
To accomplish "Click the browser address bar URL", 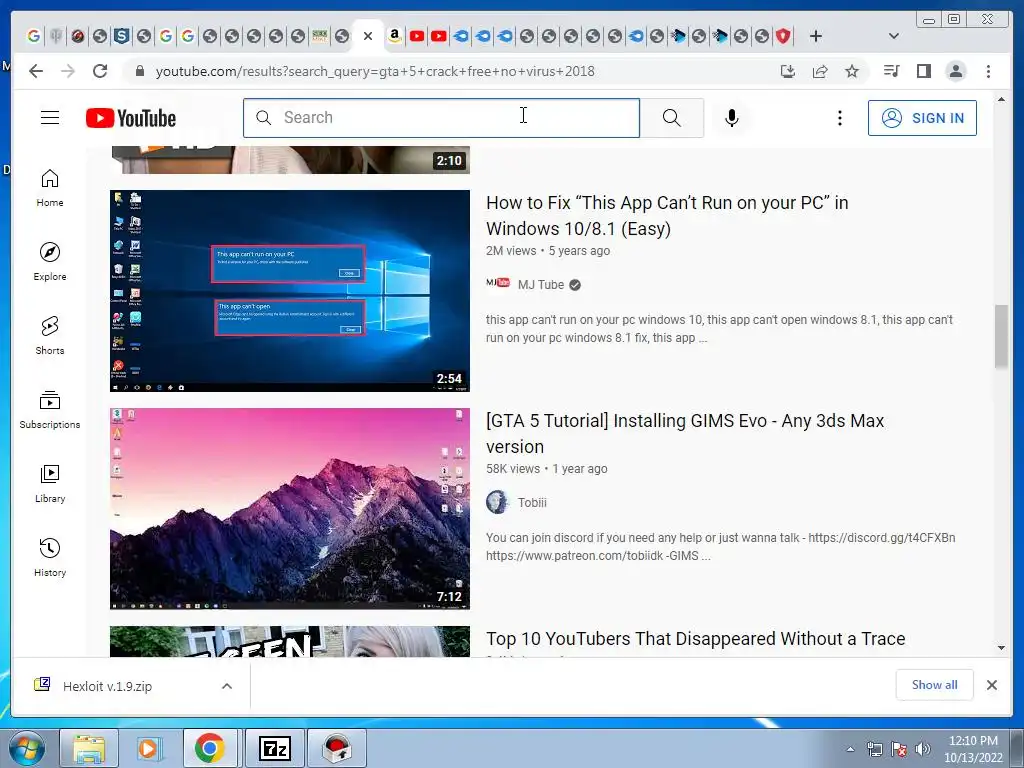I will click(x=375, y=71).
